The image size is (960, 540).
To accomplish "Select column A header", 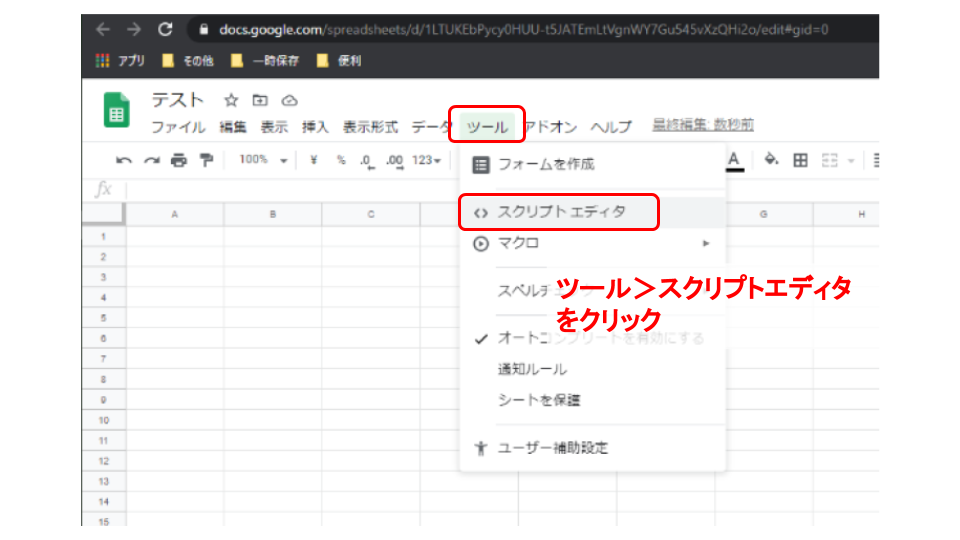I will pyautogui.click(x=174, y=214).
